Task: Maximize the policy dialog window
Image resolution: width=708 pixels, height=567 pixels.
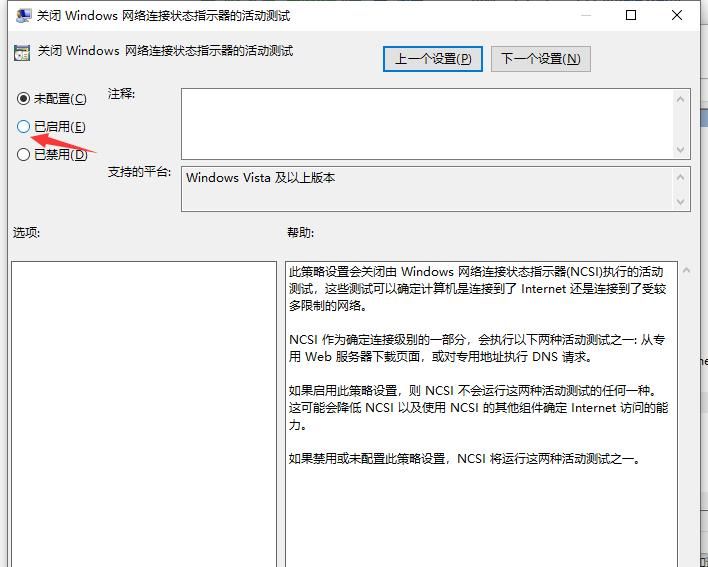Action: pyautogui.click(x=631, y=15)
